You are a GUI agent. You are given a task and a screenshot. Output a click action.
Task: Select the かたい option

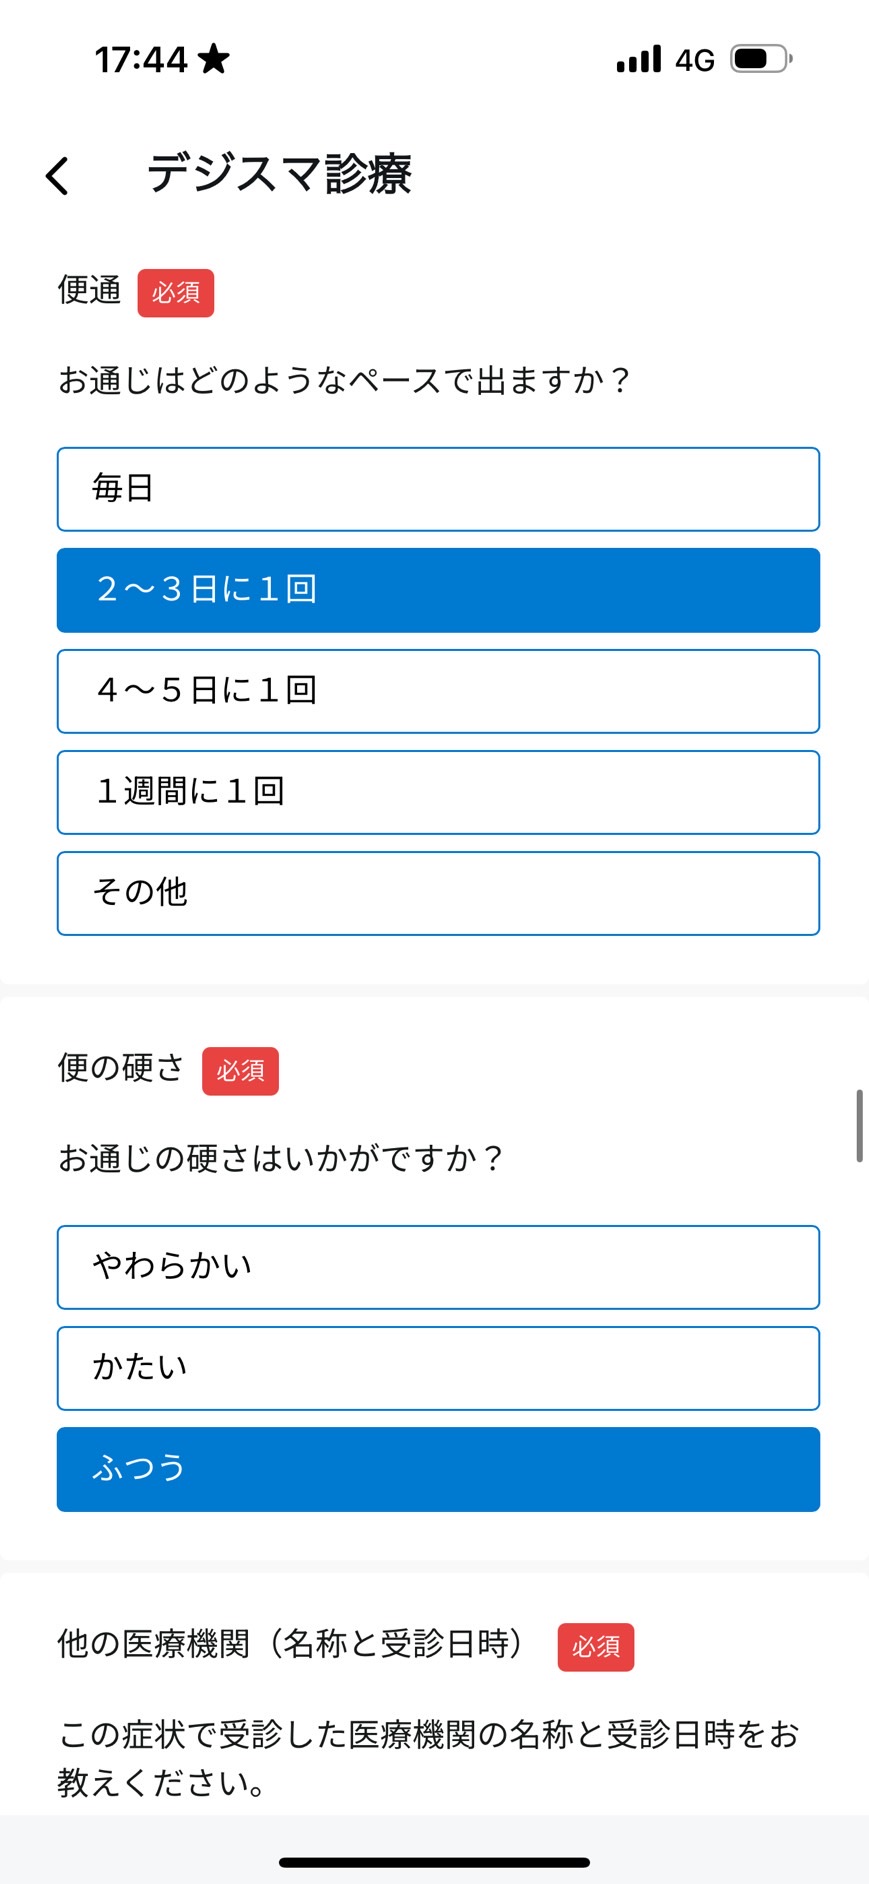[x=438, y=1368]
